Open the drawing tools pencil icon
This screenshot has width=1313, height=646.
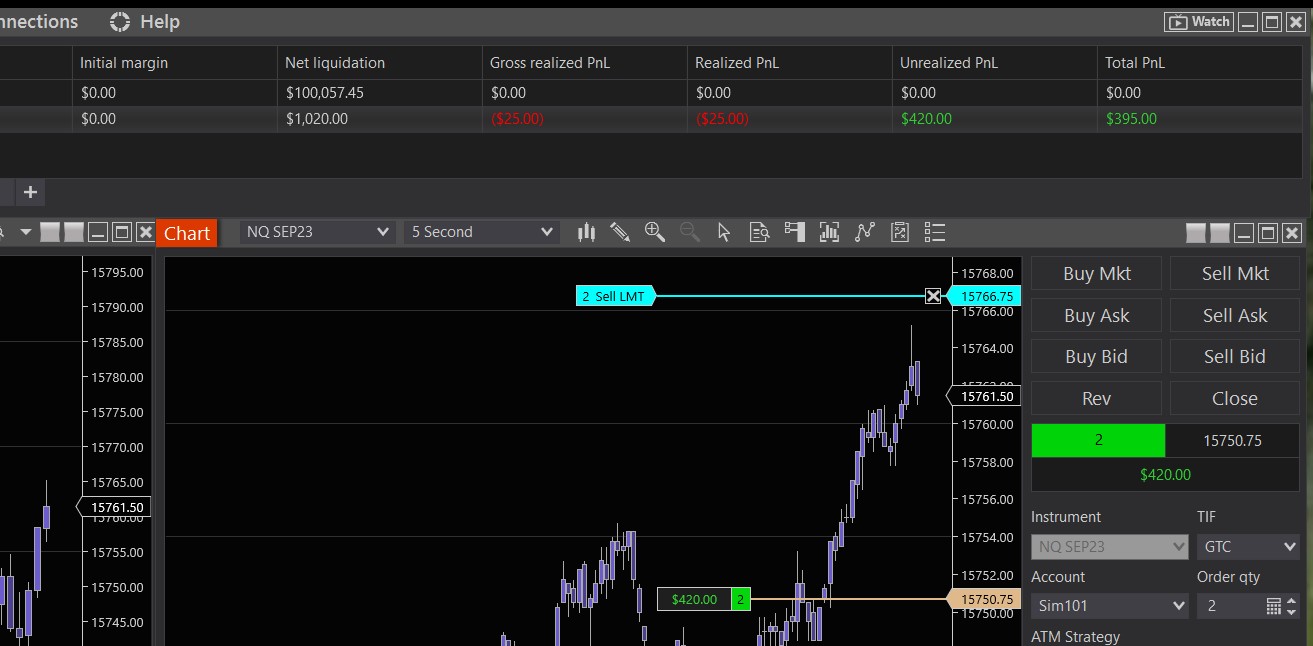coord(620,232)
